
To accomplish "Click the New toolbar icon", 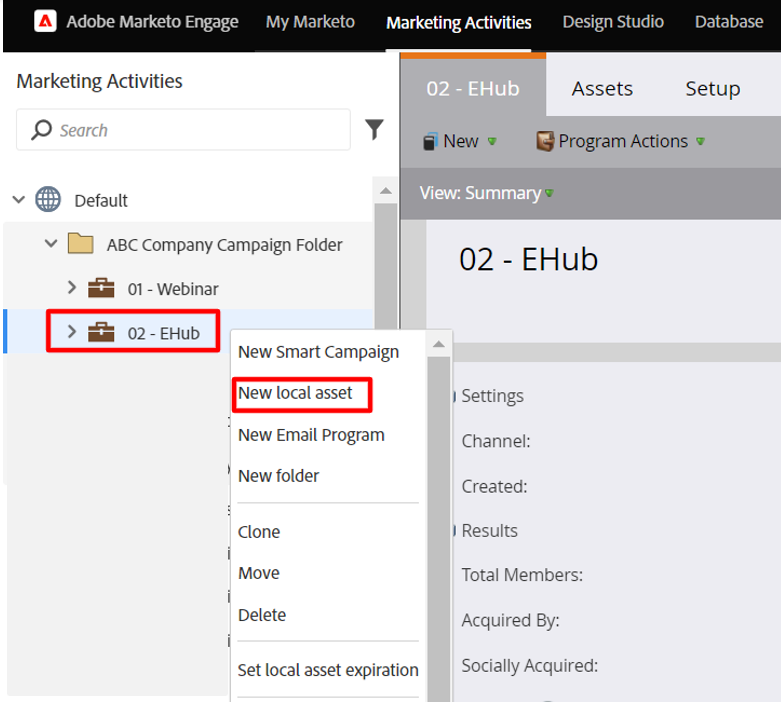I will pyautogui.click(x=430, y=141).
